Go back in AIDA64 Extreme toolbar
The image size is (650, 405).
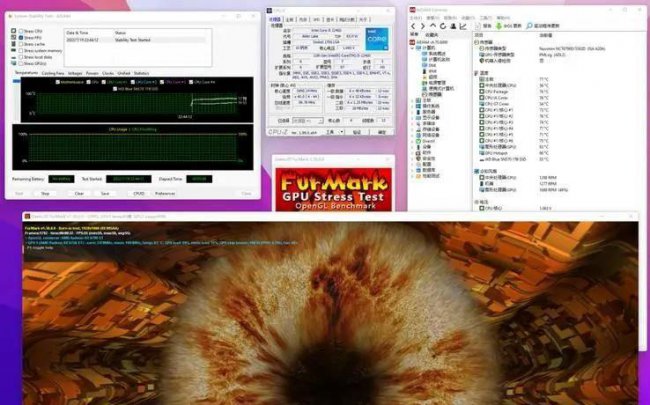(413, 26)
